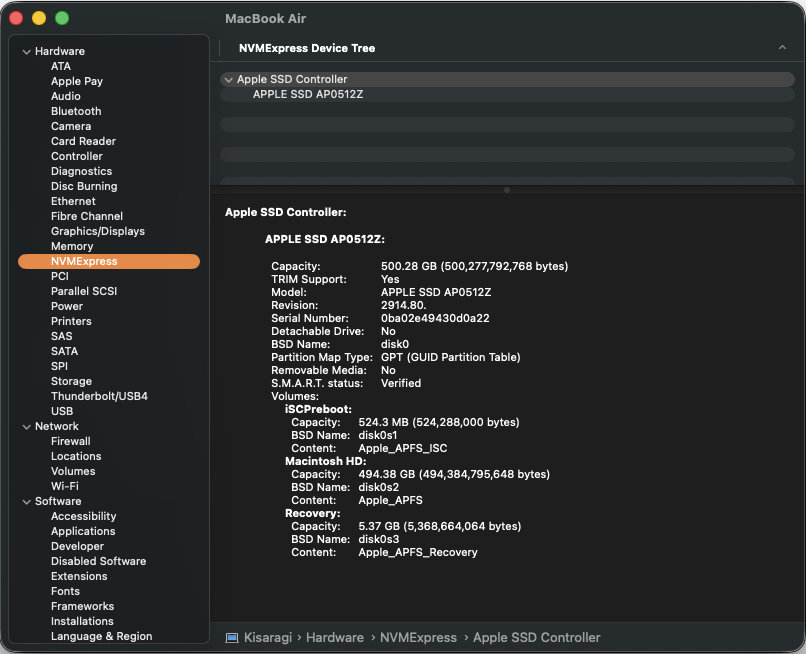This screenshot has height=654, width=806.
Task: Select APPLE SSD AP0512Z in device tree
Action: [x=307, y=94]
